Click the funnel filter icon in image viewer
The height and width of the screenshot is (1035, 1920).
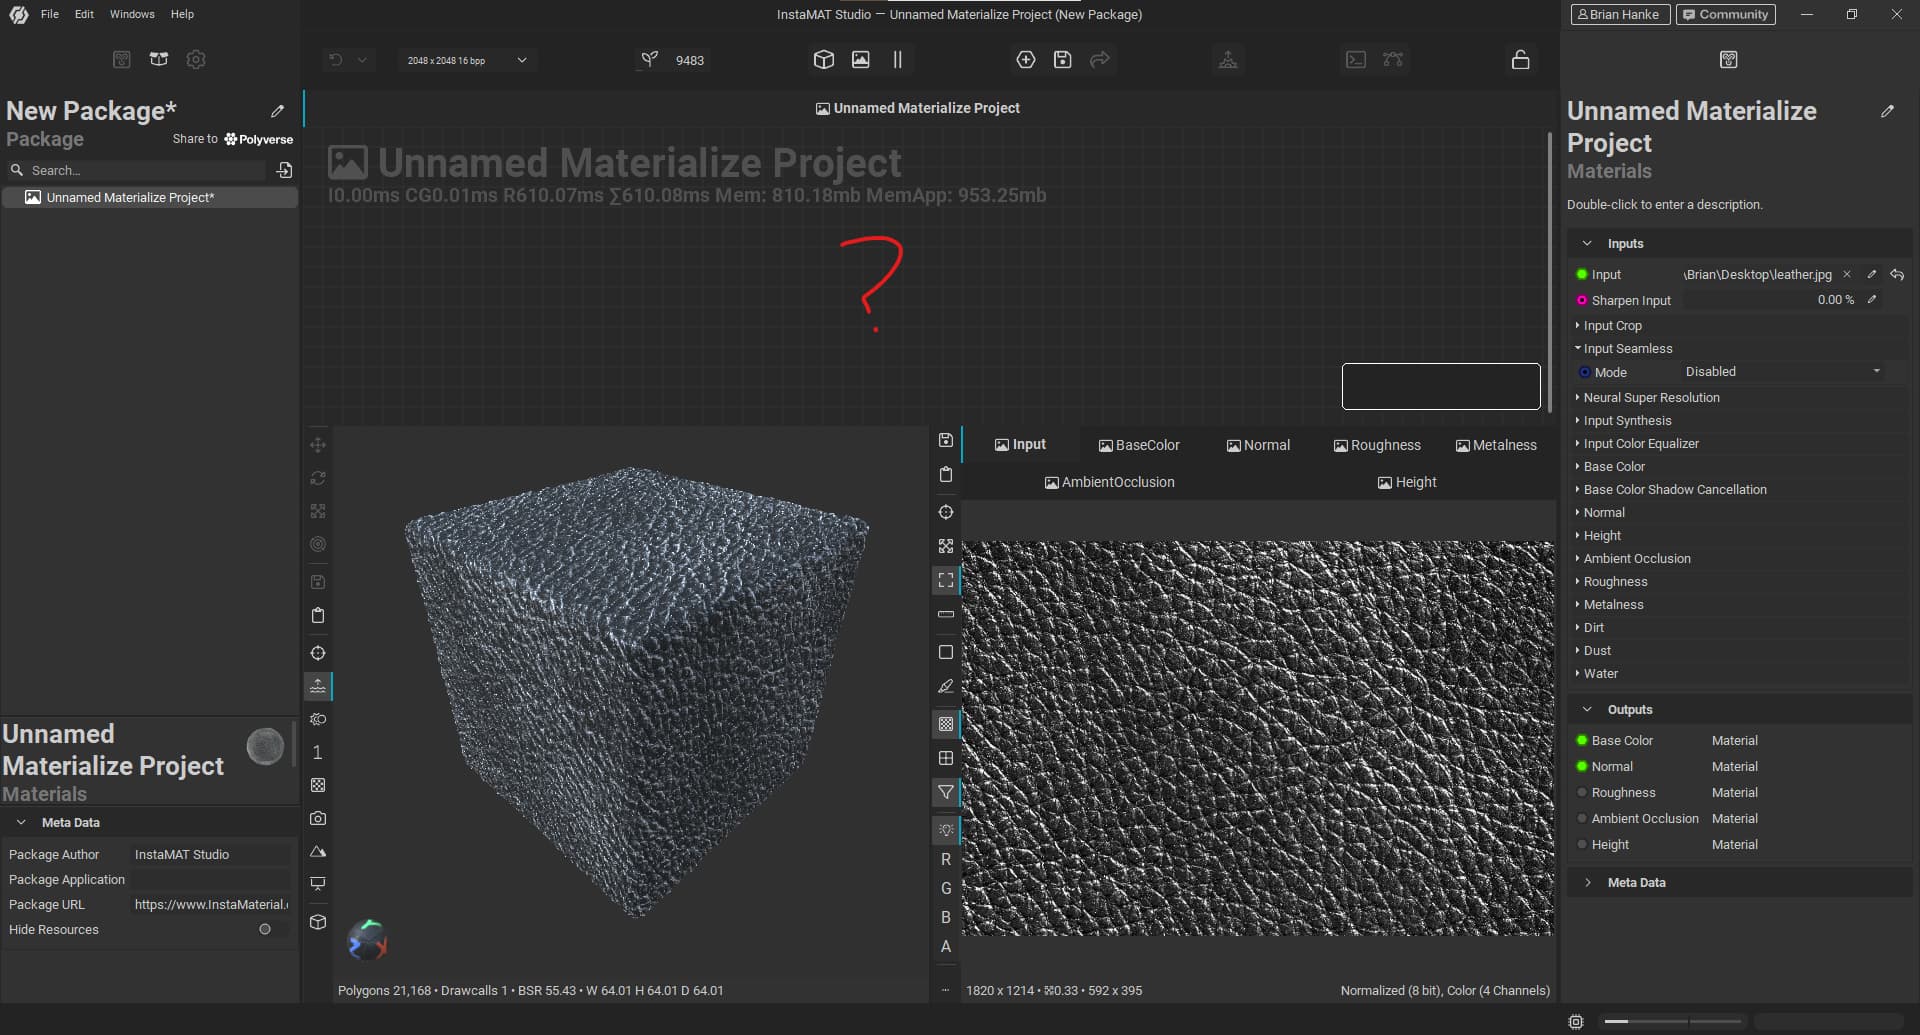point(945,792)
